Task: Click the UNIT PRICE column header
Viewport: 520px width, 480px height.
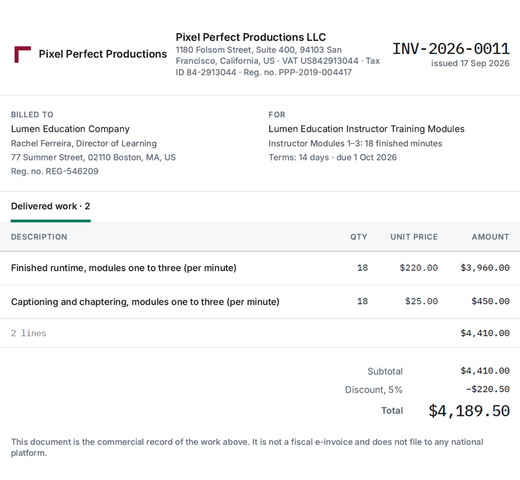Action: tap(414, 237)
